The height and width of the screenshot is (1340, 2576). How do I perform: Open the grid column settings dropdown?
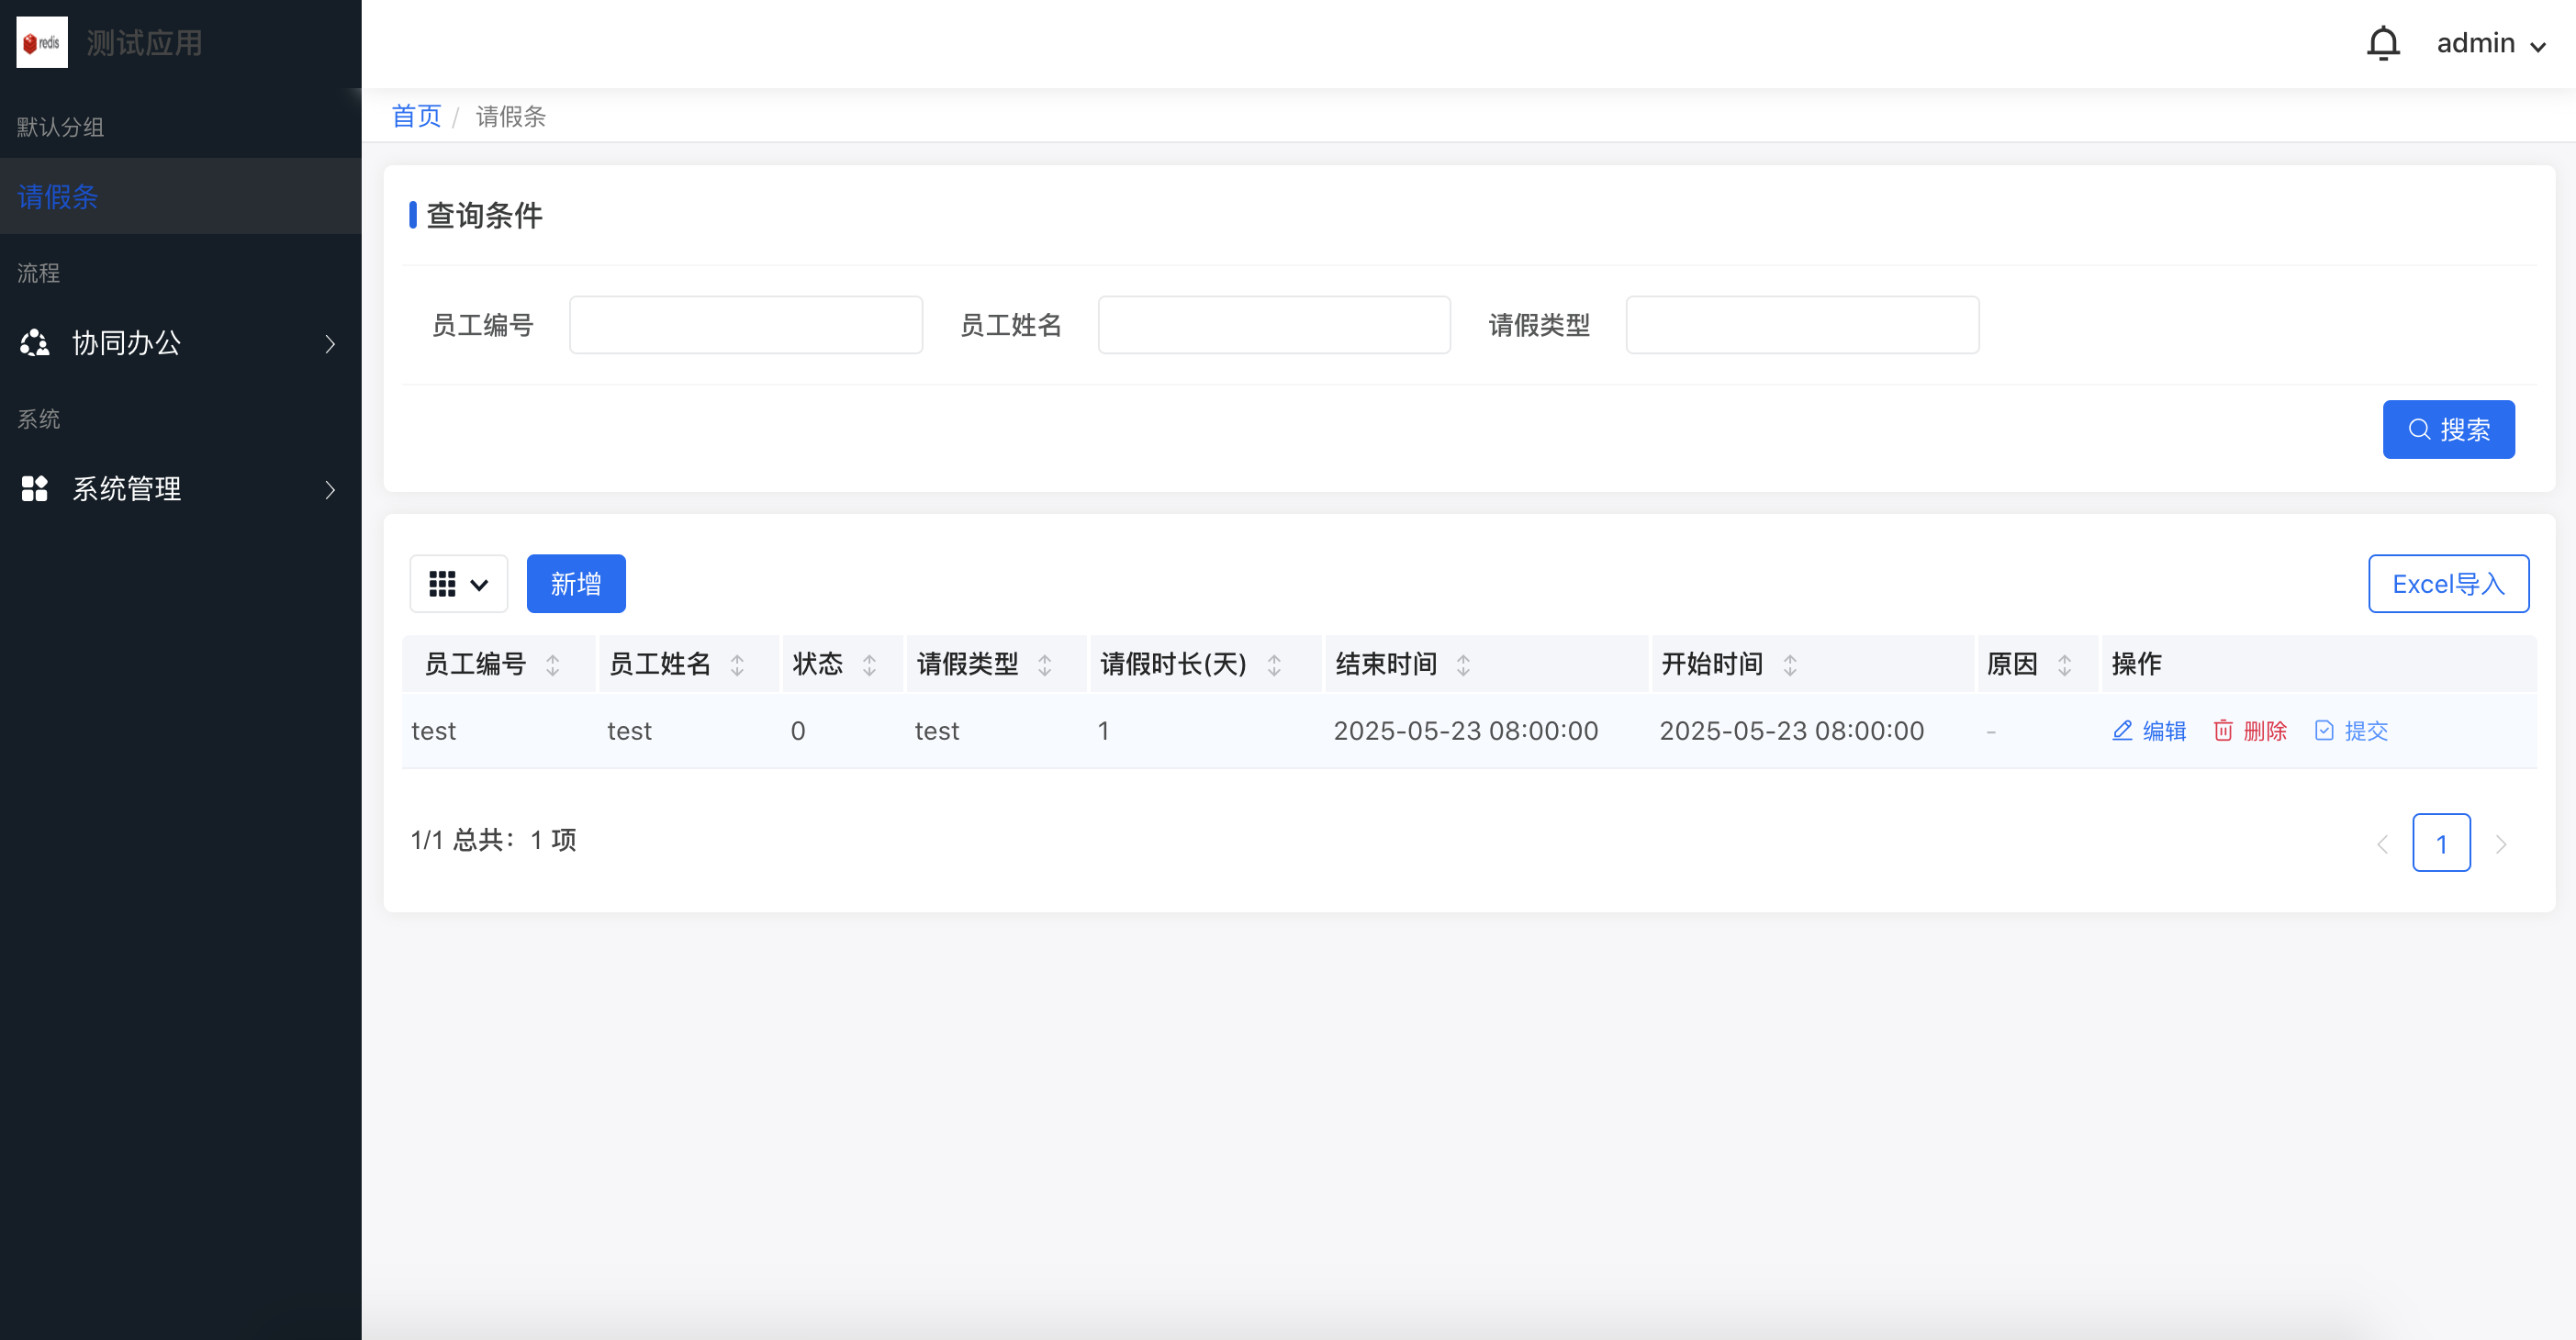[459, 584]
